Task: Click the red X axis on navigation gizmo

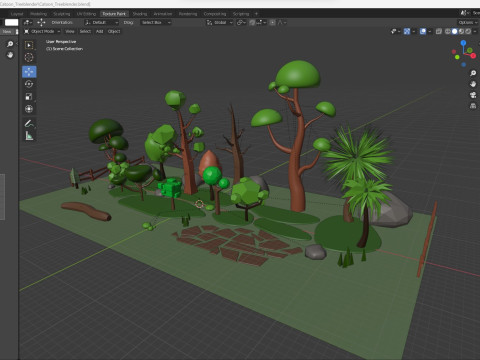Action: coord(473,56)
